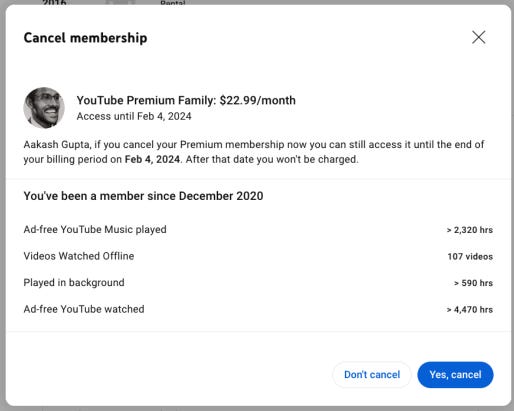Select the Videos Watched Offline label
Viewport: 514px width, 411px height.
(x=79, y=256)
